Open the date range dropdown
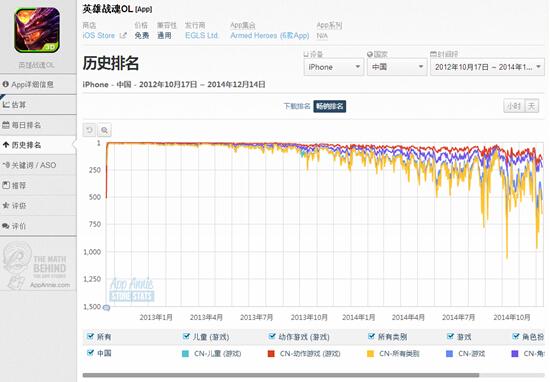550x382 pixels. (488, 67)
